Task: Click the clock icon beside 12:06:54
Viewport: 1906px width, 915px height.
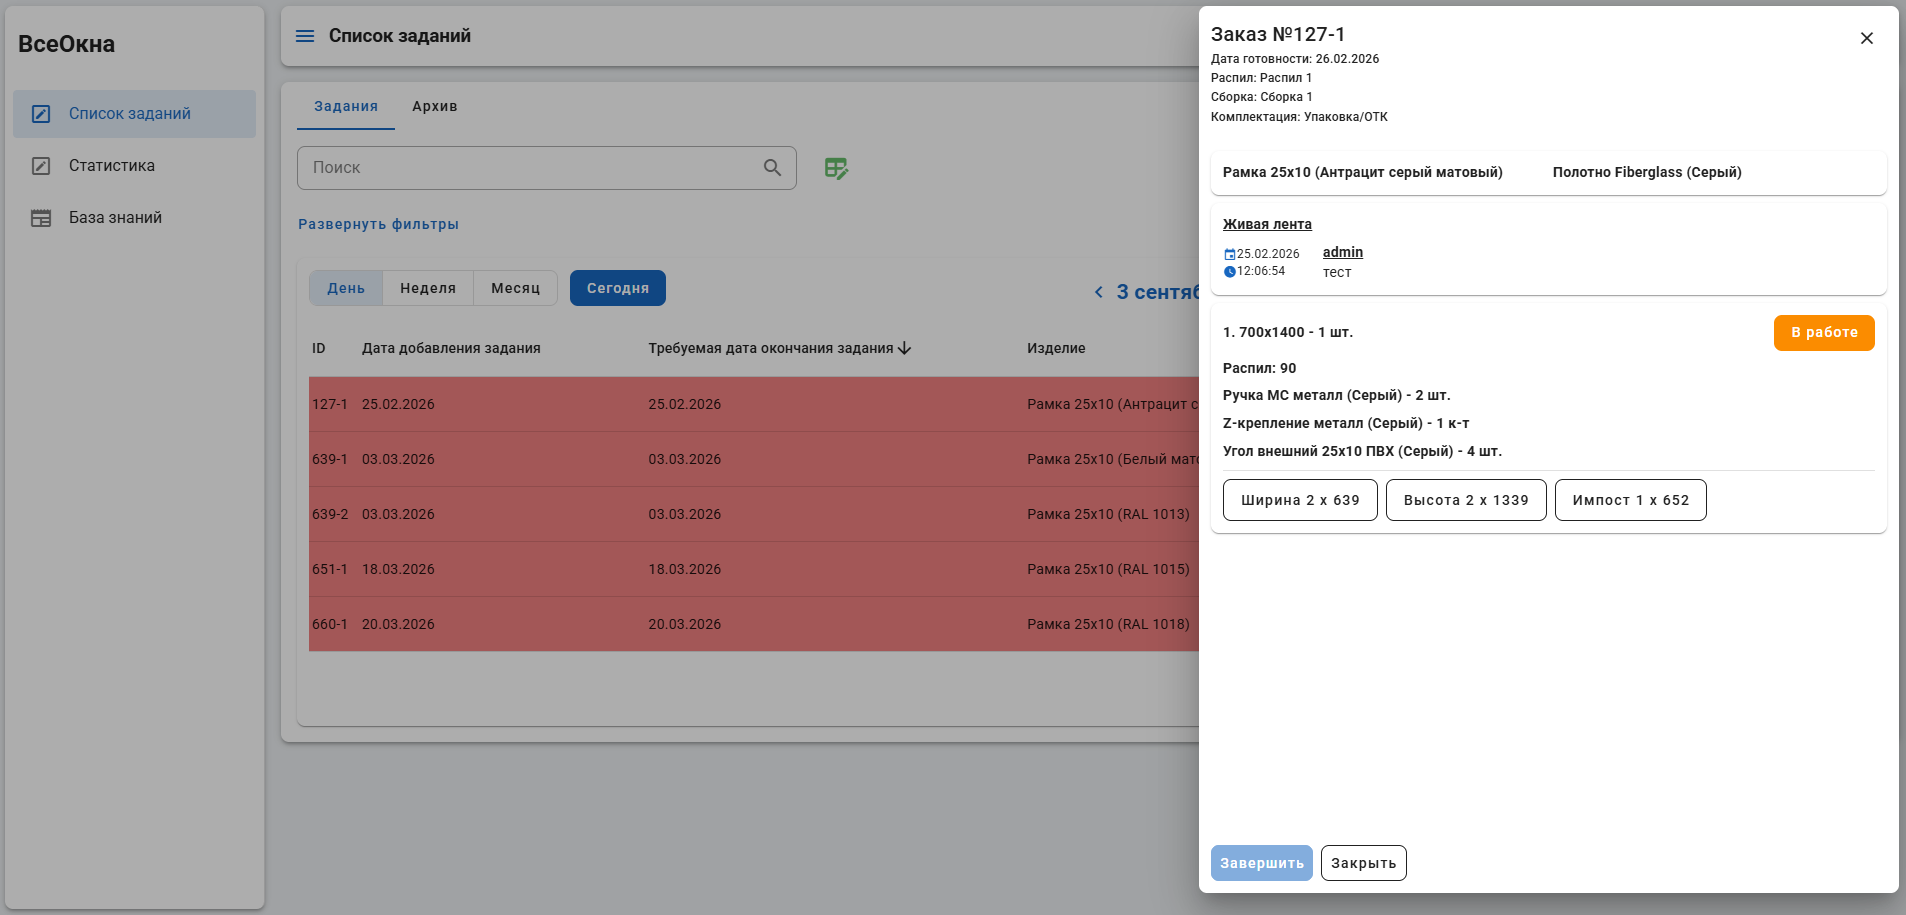Action: click(1229, 272)
